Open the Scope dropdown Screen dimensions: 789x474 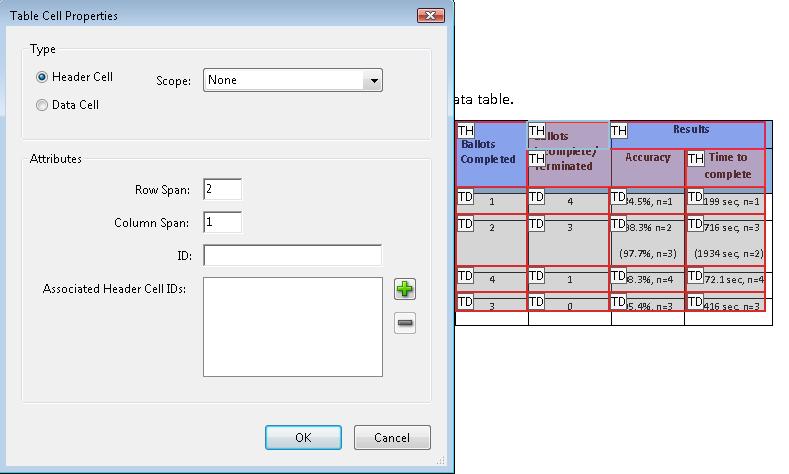(292, 80)
